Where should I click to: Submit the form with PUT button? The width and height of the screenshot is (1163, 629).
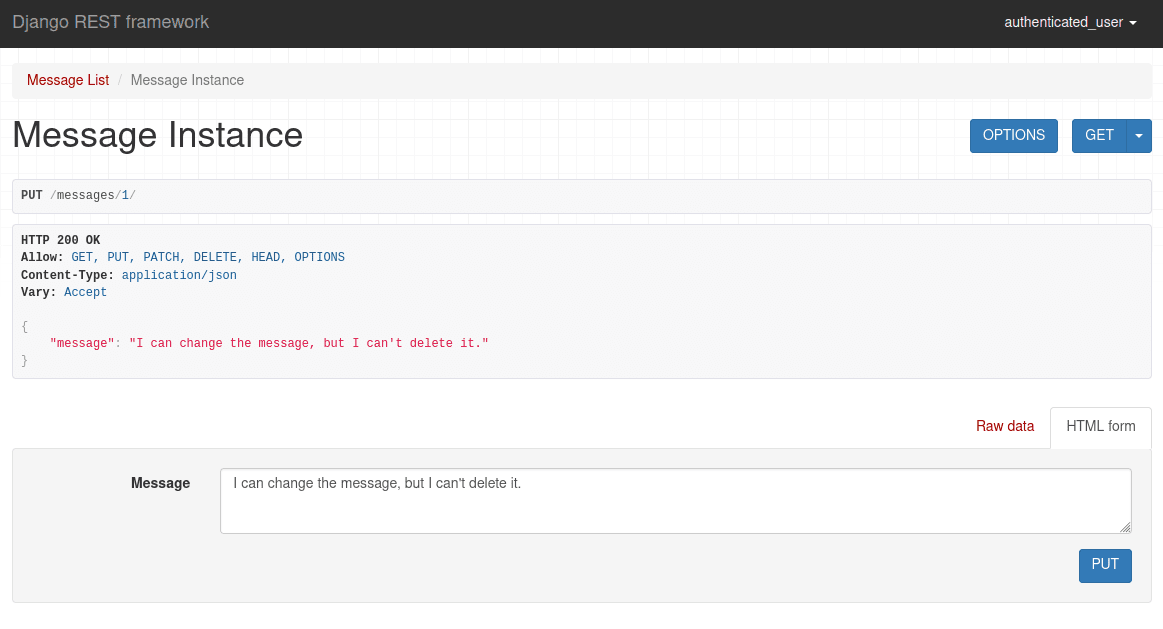click(1104, 565)
